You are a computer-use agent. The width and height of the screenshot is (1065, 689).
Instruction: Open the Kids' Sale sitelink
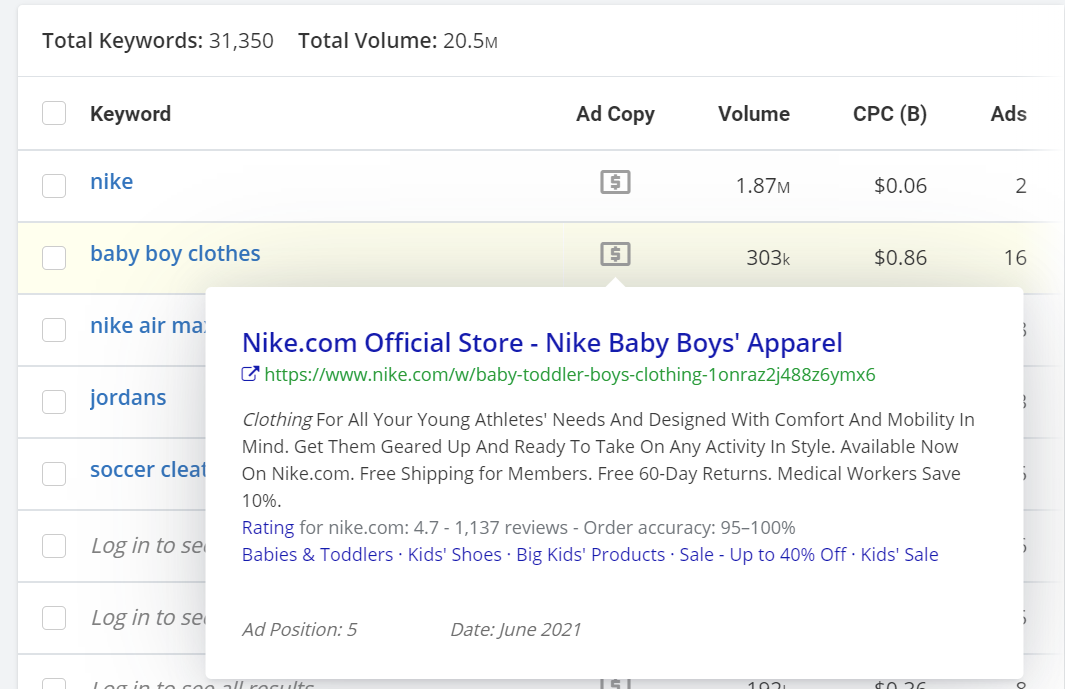tap(899, 554)
